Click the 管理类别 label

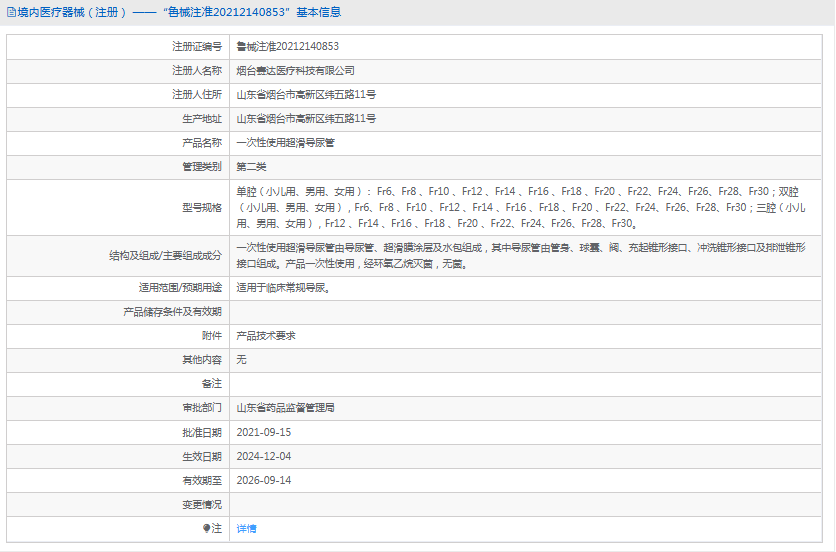click(x=202, y=166)
